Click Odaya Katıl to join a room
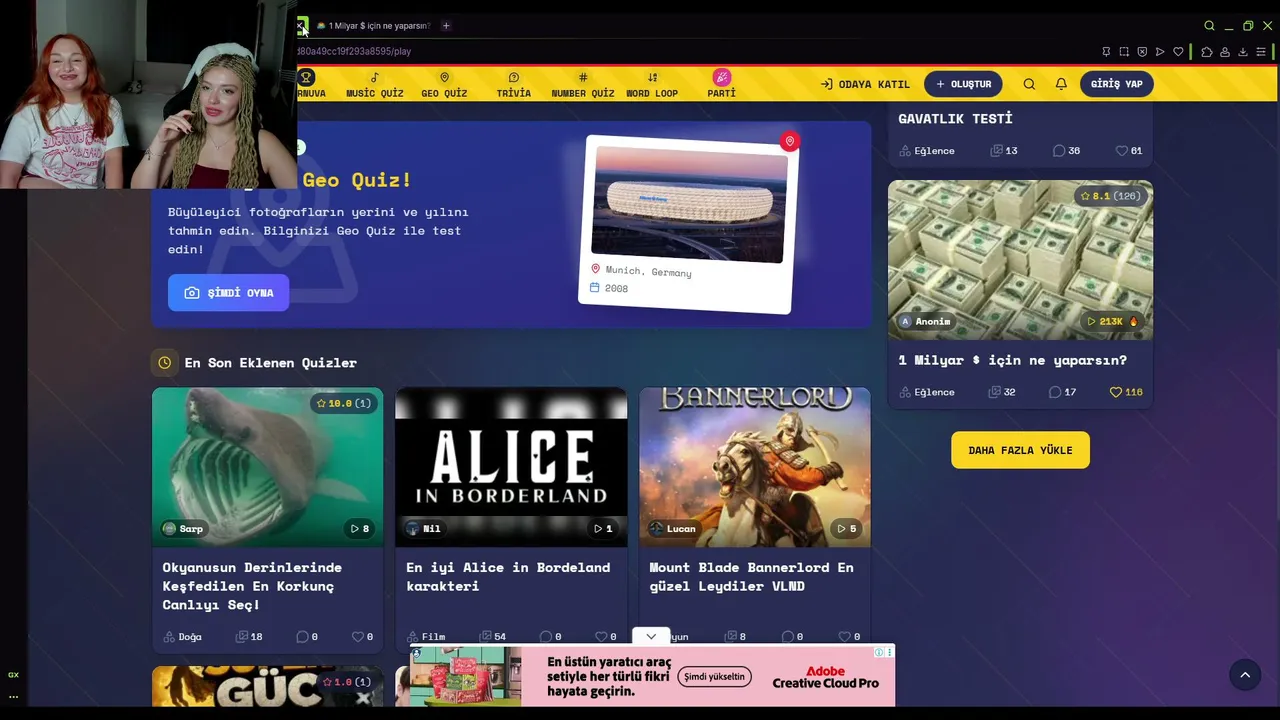 865,84
